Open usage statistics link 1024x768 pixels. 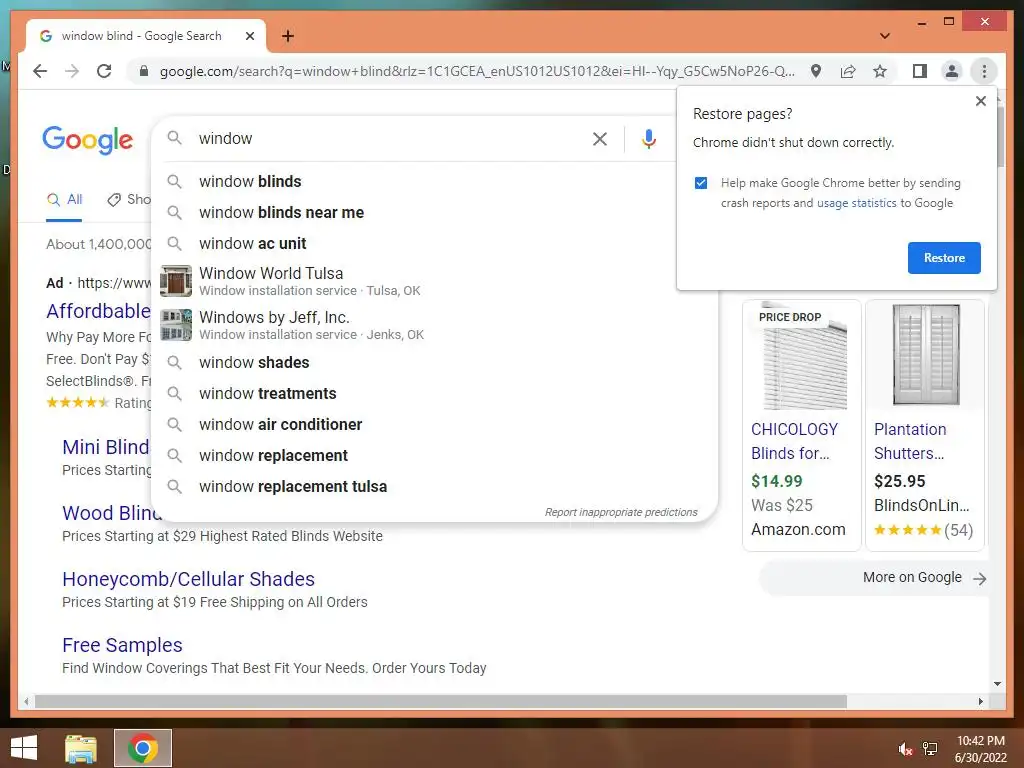pyautogui.click(x=856, y=203)
